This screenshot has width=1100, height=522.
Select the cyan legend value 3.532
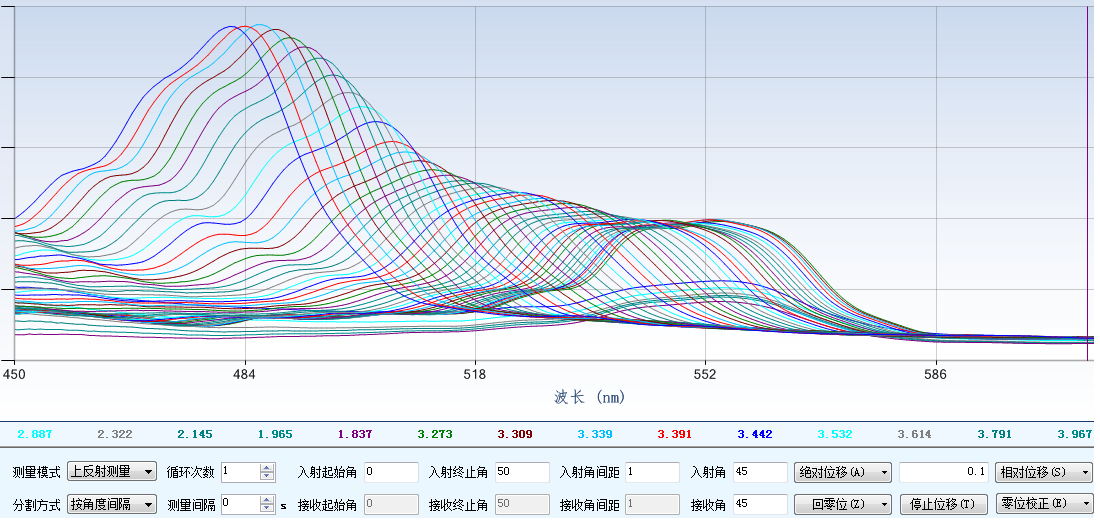click(834, 434)
